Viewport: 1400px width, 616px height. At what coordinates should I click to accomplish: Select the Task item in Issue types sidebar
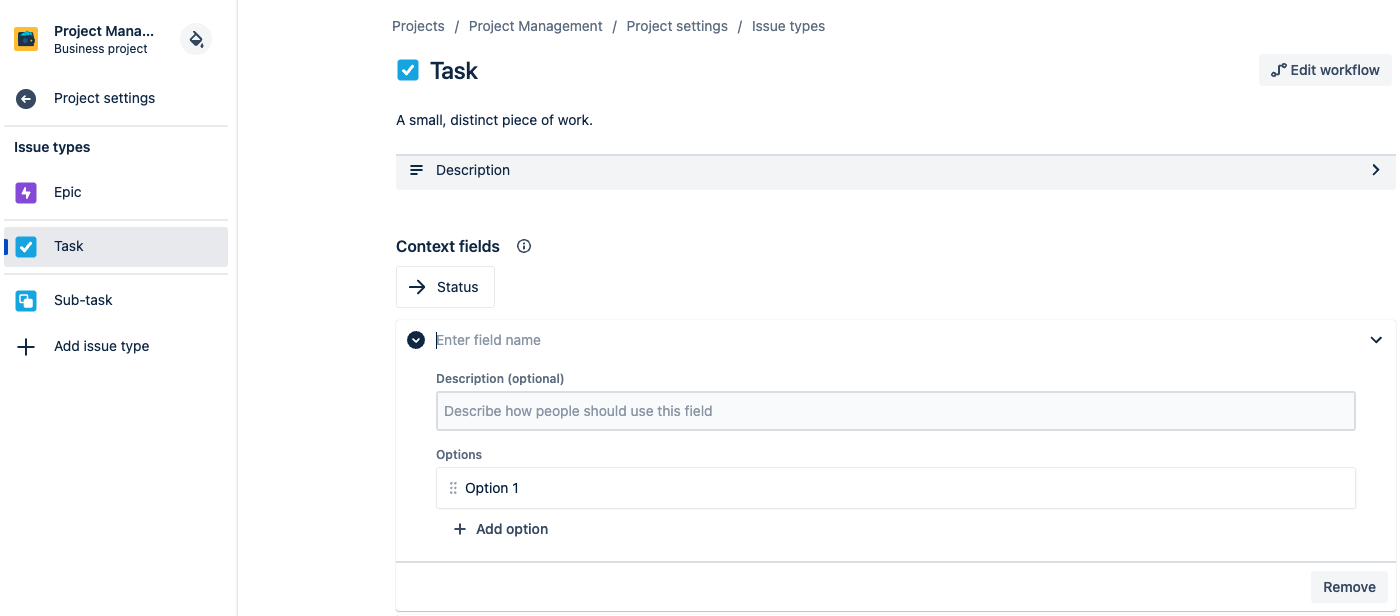[69, 245]
